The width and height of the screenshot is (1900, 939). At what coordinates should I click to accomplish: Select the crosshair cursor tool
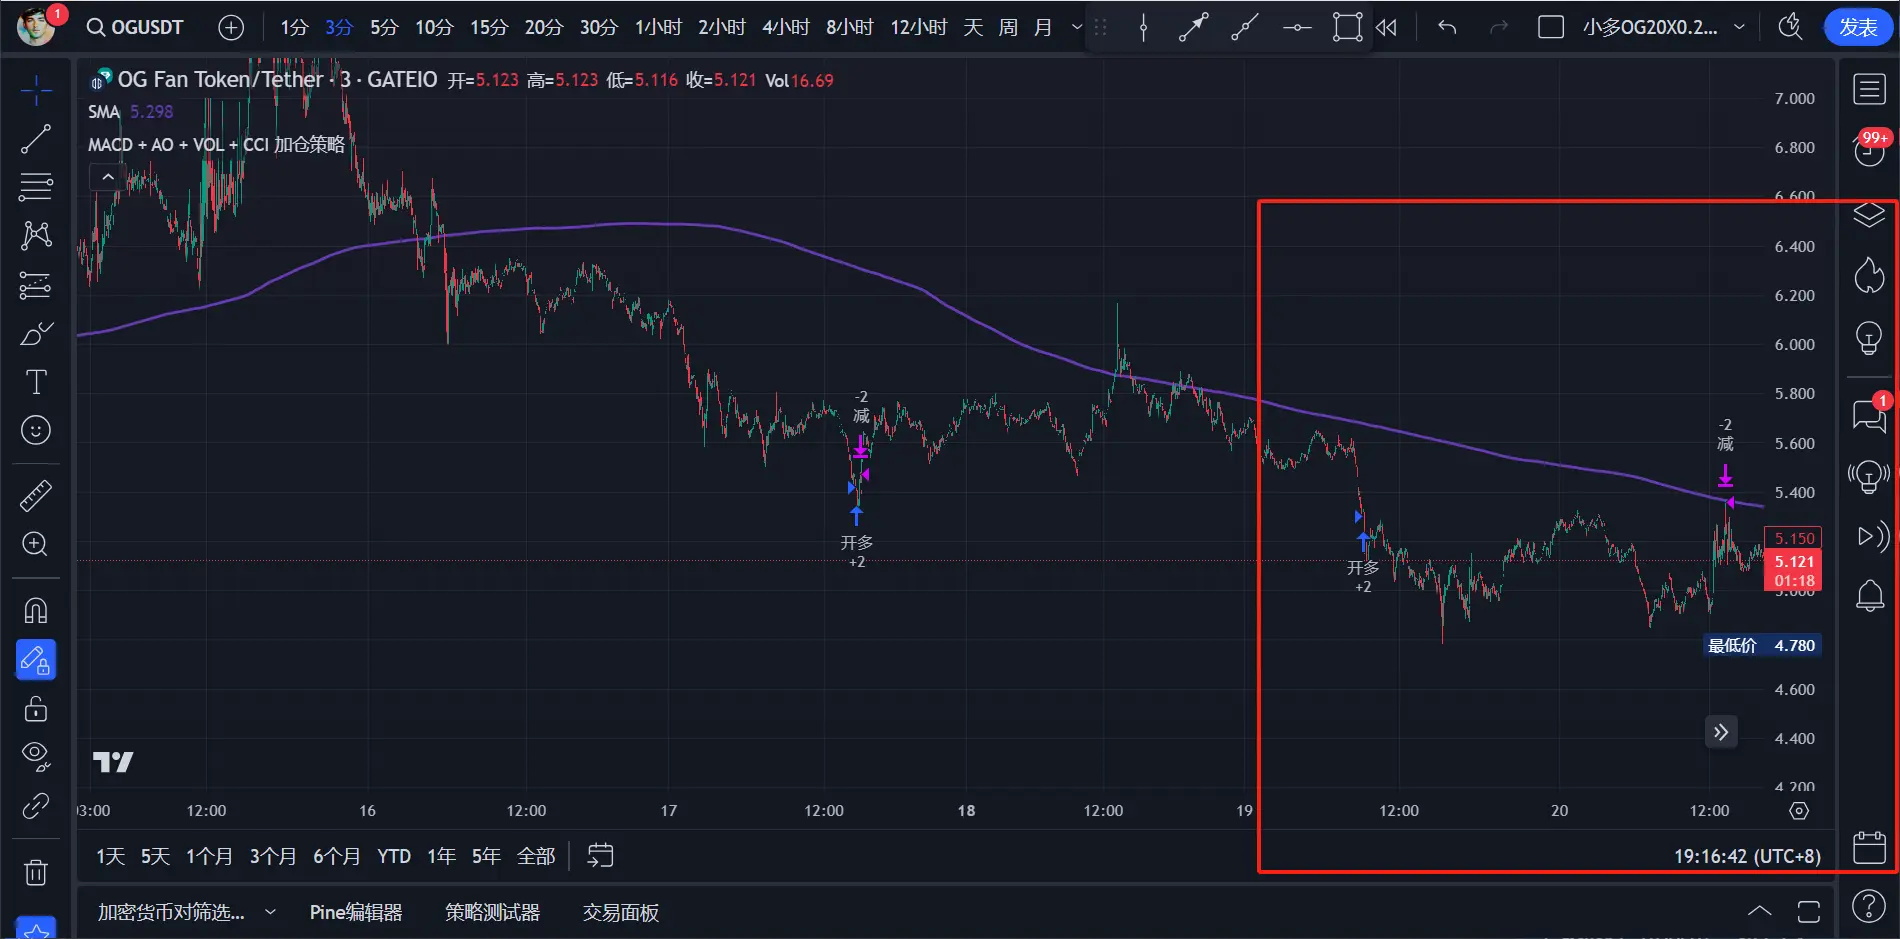tap(36, 91)
